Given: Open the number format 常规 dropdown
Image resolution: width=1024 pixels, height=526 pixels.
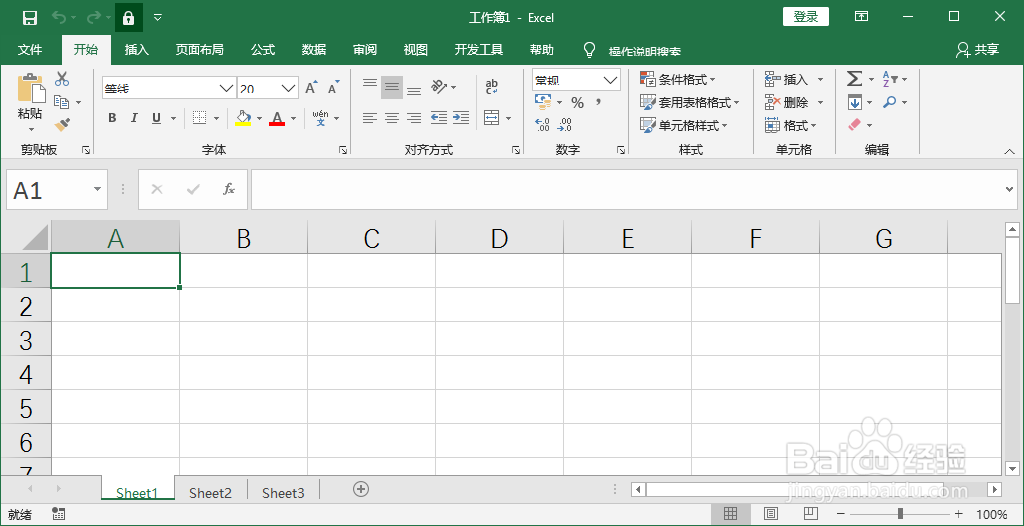Looking at the screenshot, I should click(611, 80).
